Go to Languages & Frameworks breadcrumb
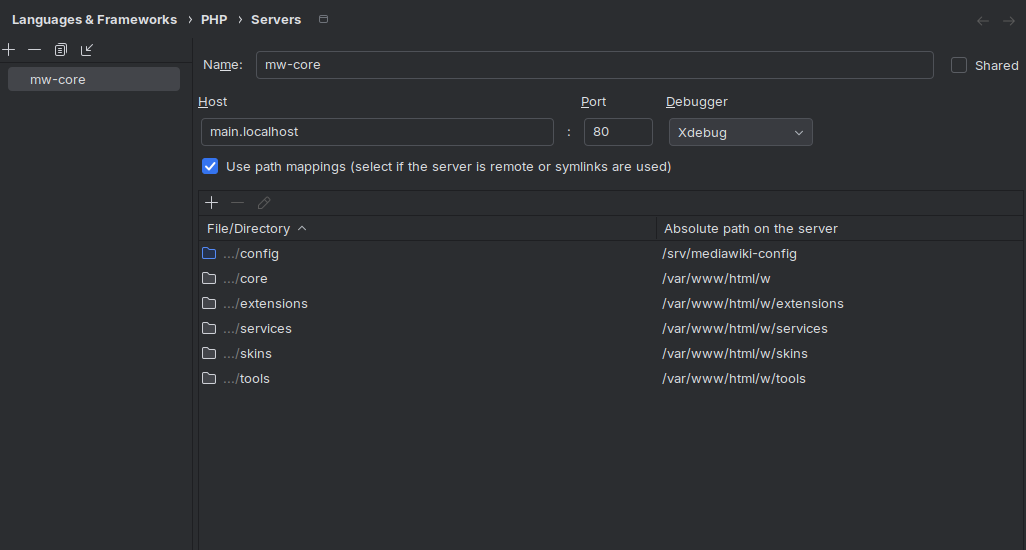The image size is (1026, 550). [94, 19]
